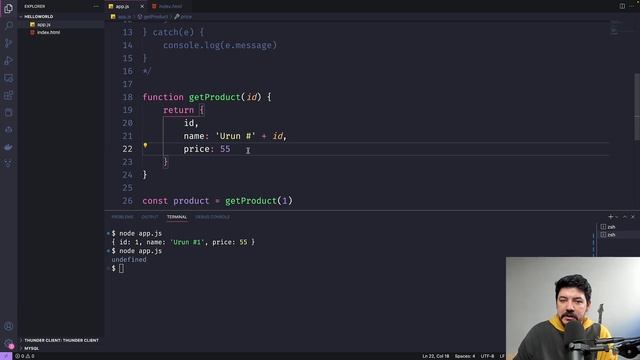
Task: Open the Explorer view in activity bar
Action: click(8, 9)
